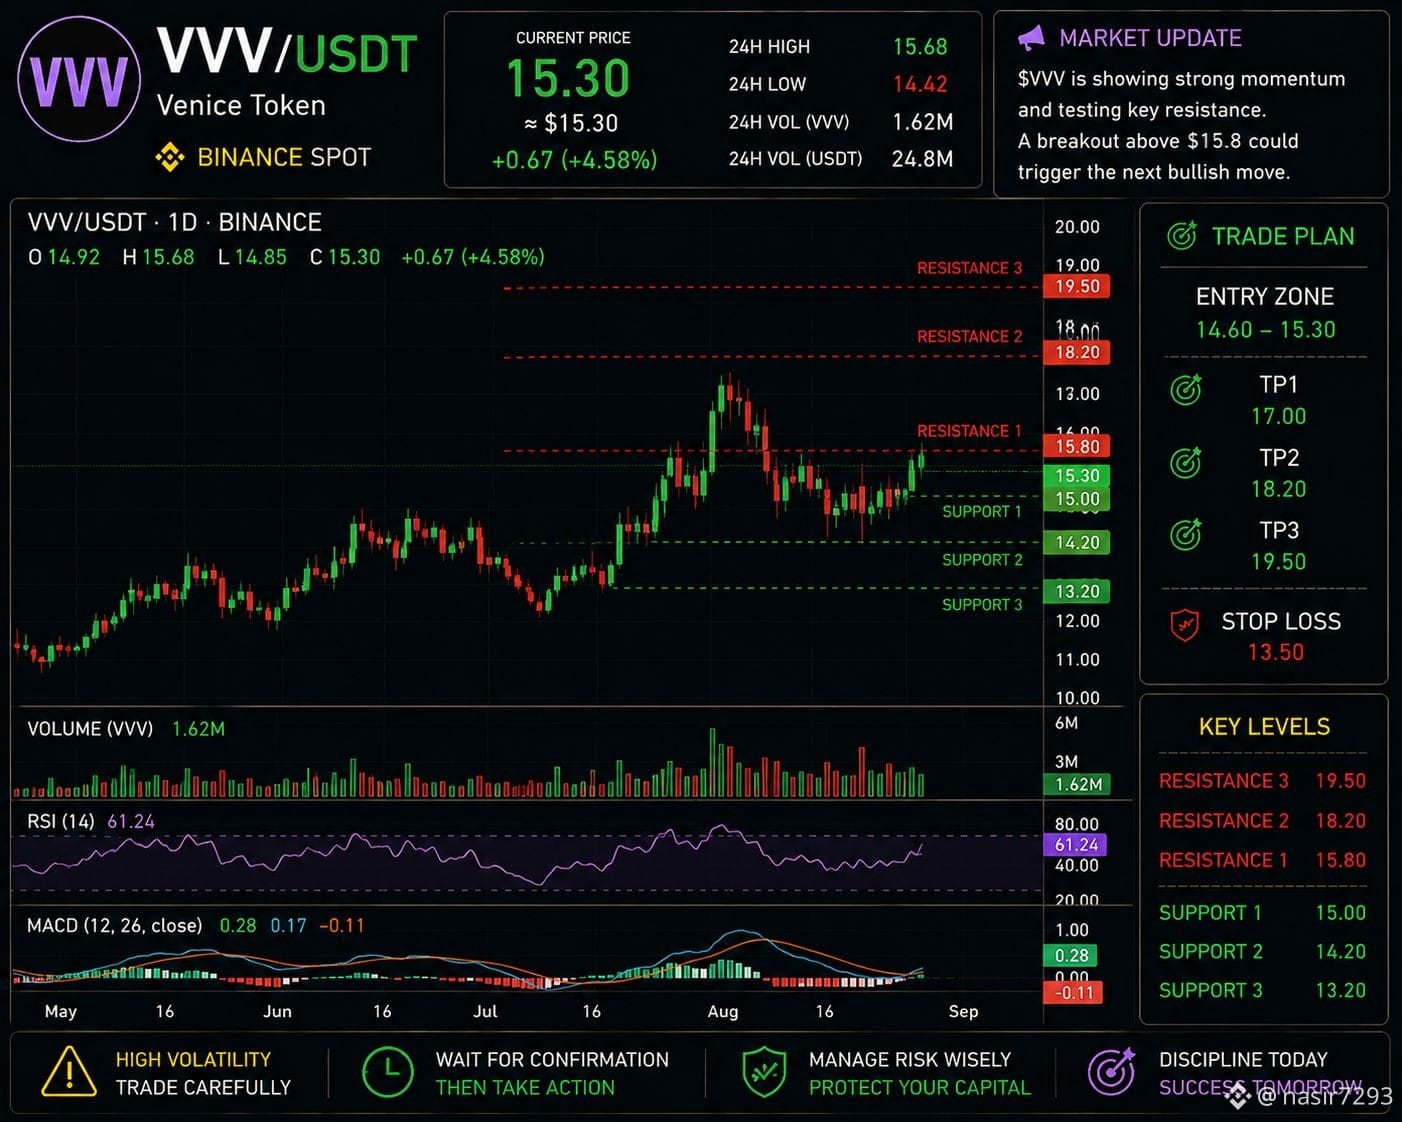
Task: Click the TP3 target value 19.50
Action: [1278, 562]
